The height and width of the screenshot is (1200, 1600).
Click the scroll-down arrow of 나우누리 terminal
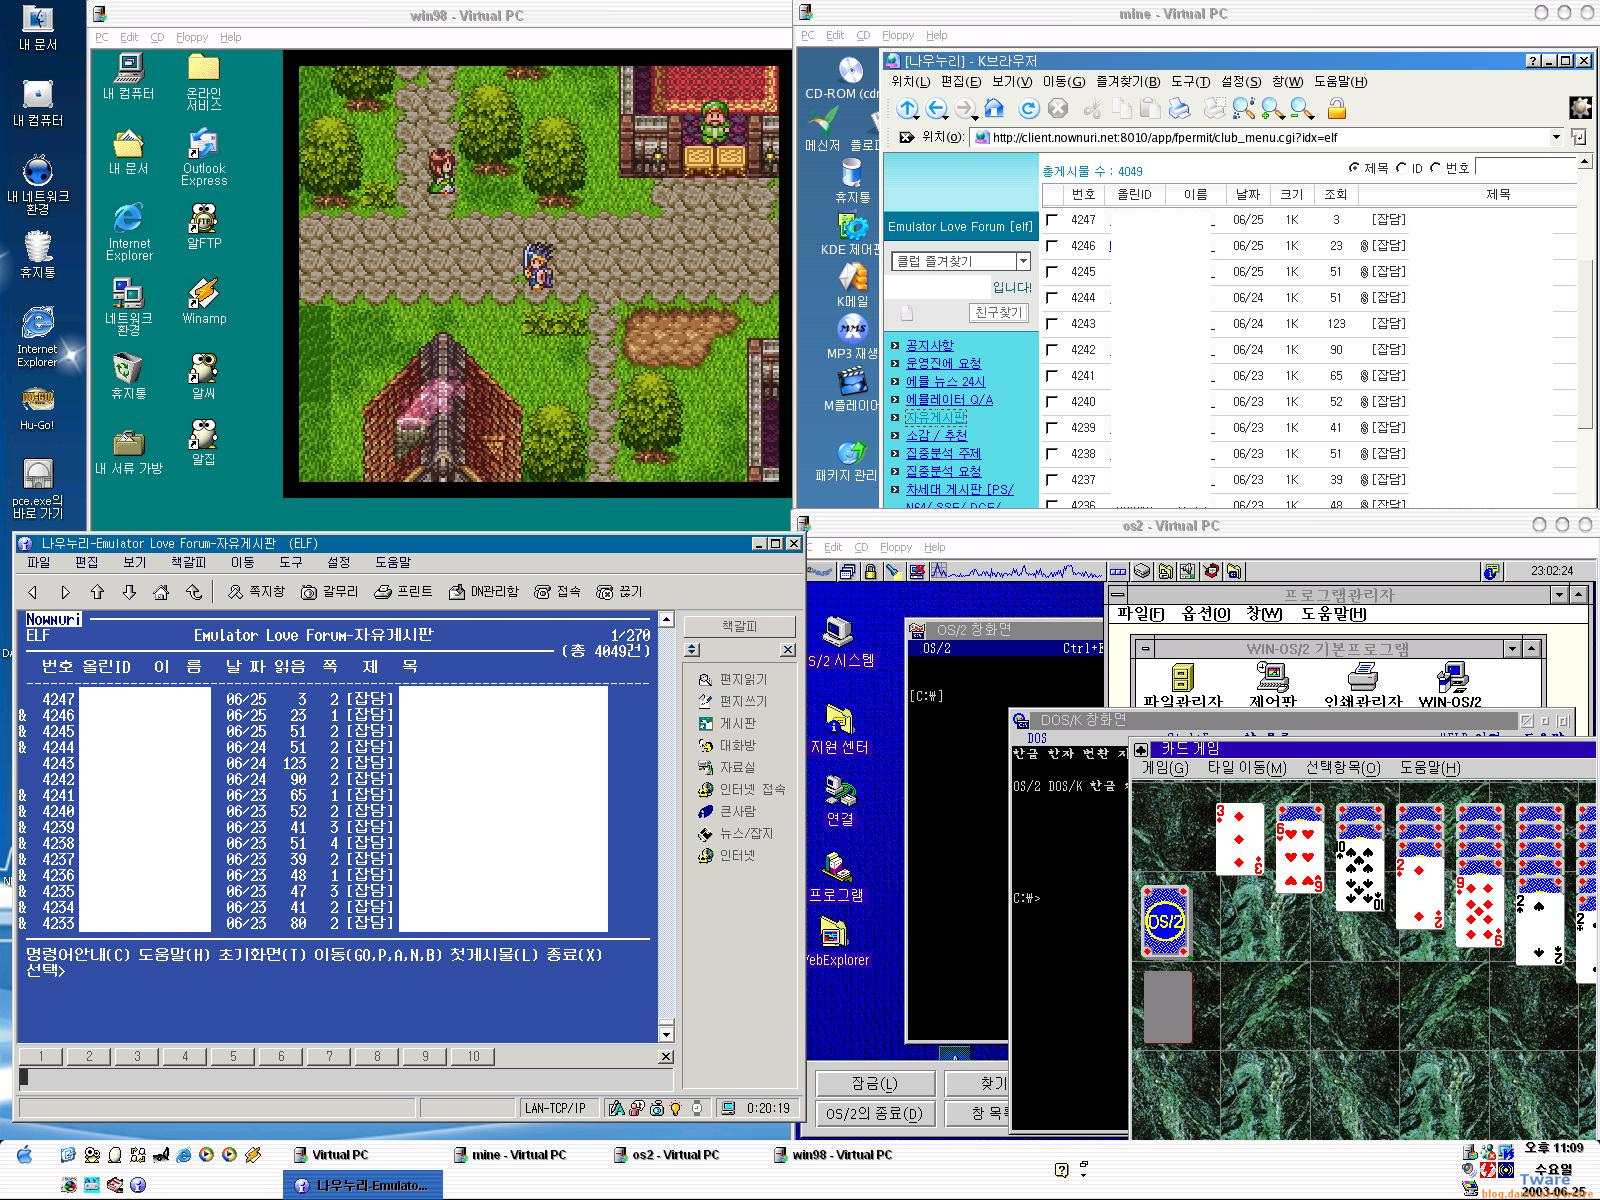click(x=666, y=1034)
